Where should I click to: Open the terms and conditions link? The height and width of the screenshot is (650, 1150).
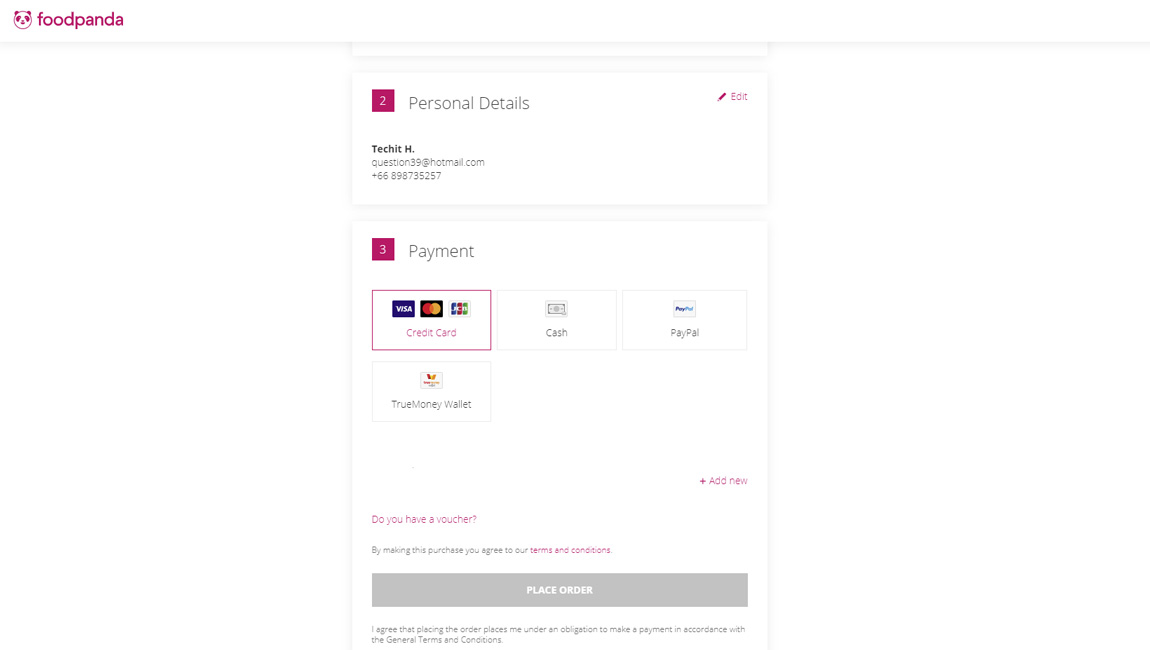click(570, 550)
